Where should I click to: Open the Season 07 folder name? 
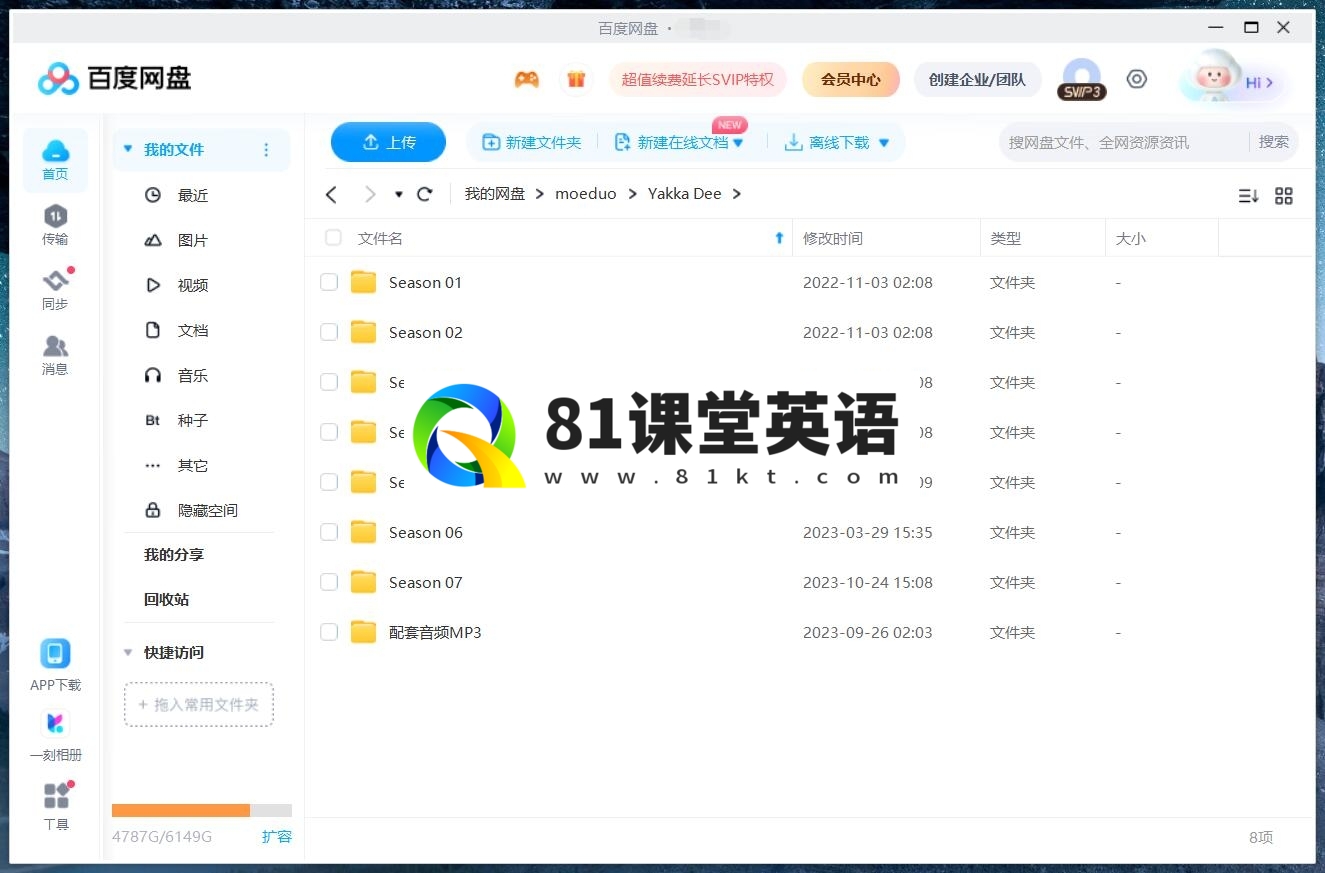point(426,582)
